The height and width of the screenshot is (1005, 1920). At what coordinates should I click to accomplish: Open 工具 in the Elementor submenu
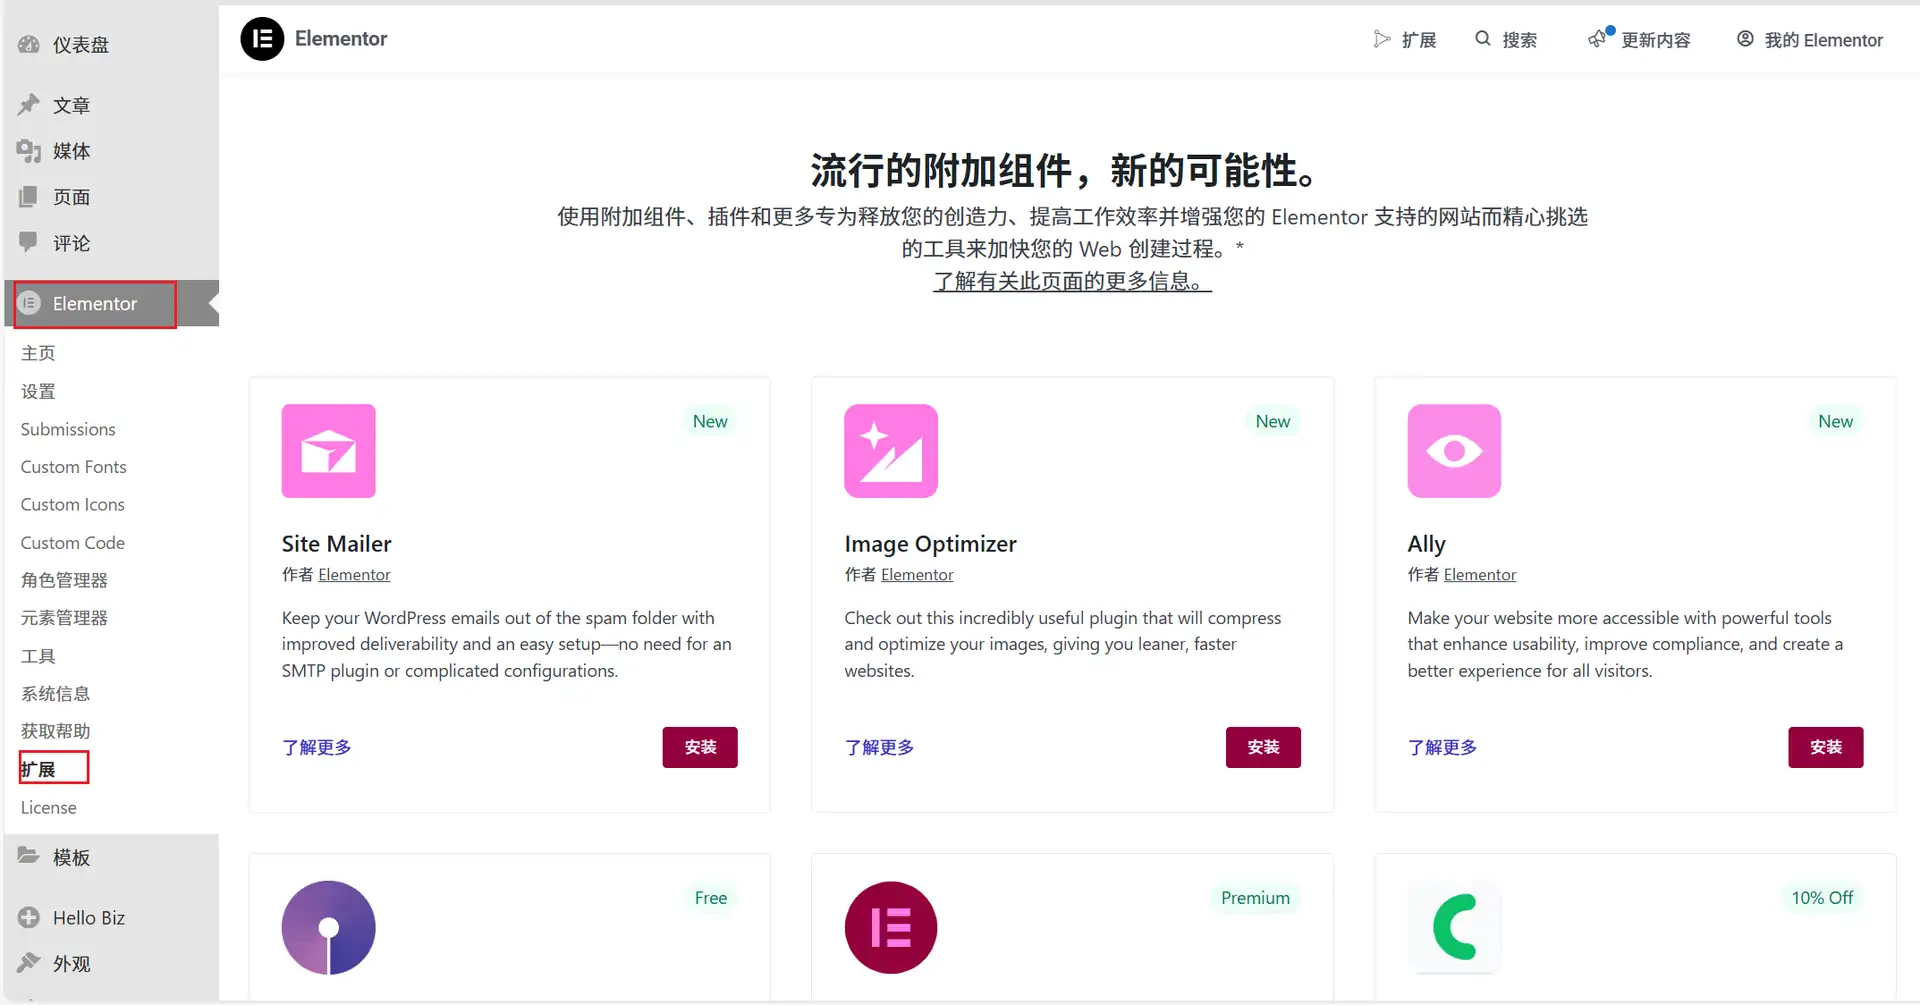click(x=38, y=656)
